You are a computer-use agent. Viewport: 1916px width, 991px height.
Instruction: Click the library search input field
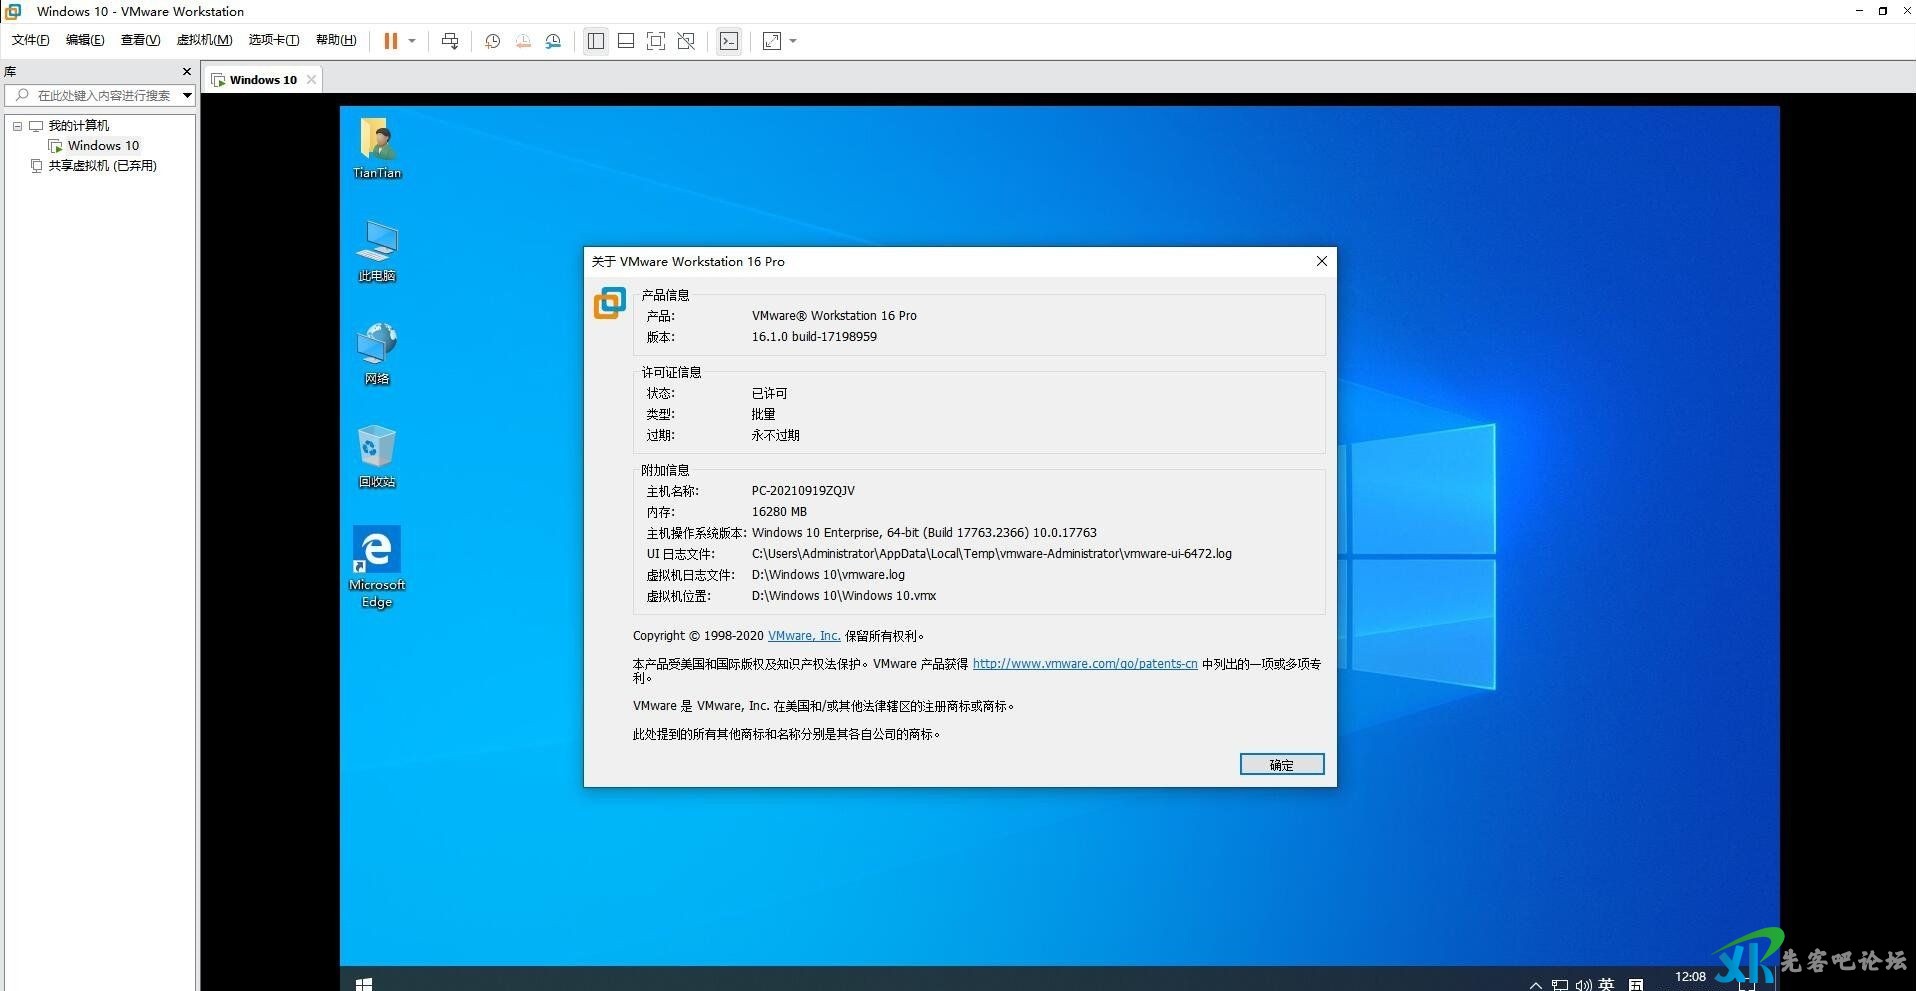click(x=104, y=96)
